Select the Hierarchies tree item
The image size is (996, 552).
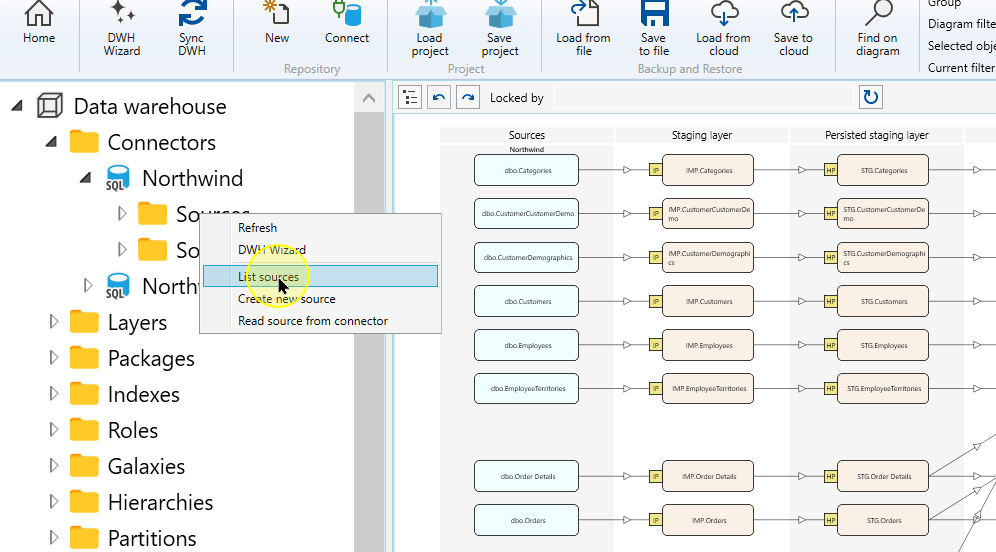coord(160,502)
